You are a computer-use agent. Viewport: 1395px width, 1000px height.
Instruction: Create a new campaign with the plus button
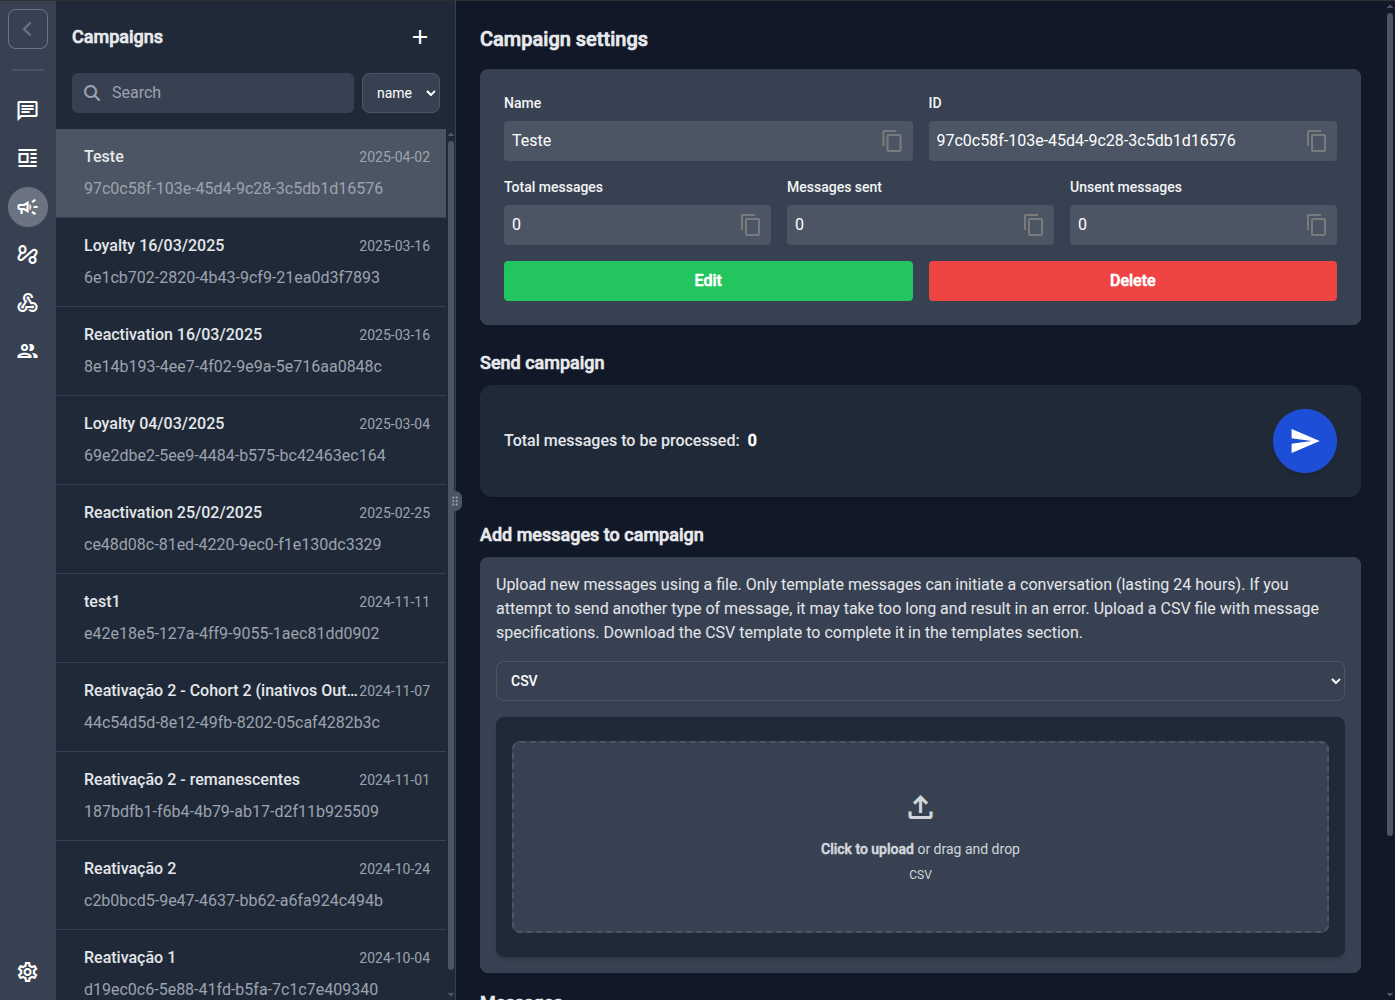tap(419, 37)
